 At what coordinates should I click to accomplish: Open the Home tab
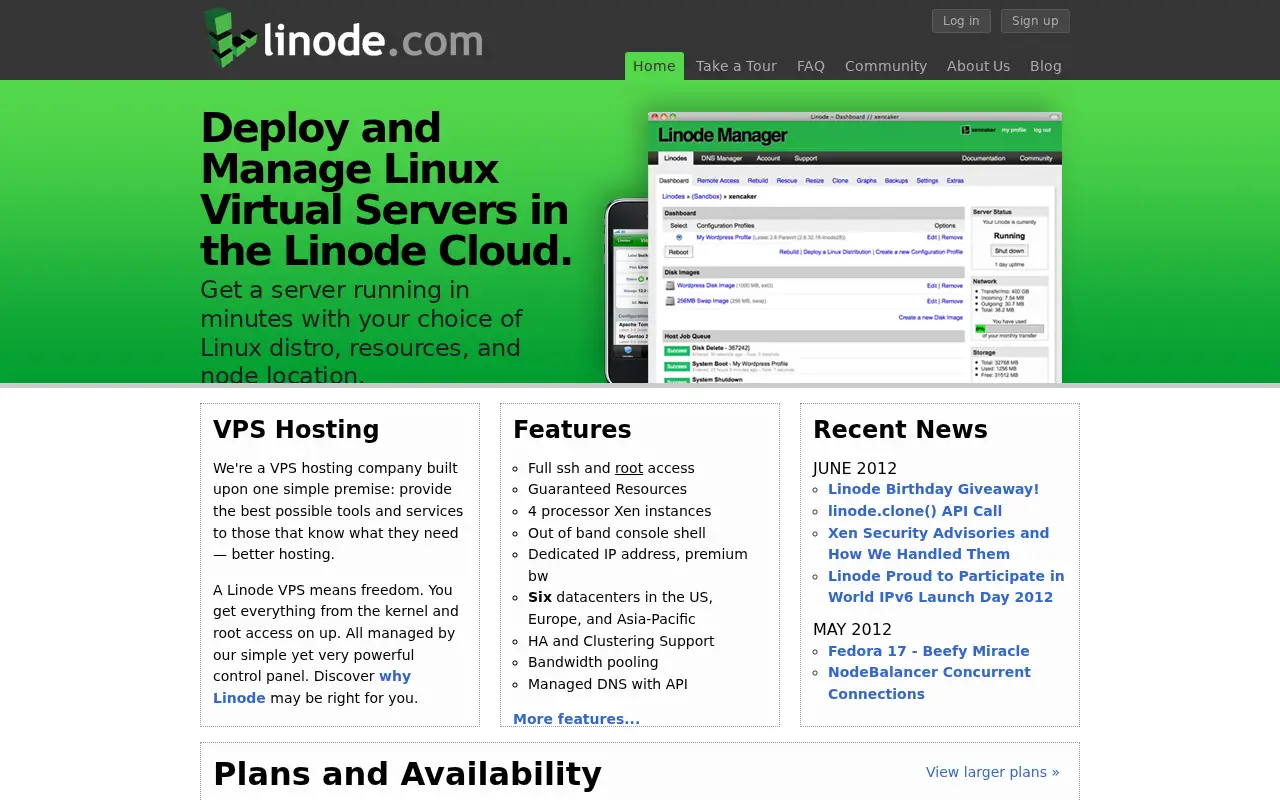coord(654,66)
